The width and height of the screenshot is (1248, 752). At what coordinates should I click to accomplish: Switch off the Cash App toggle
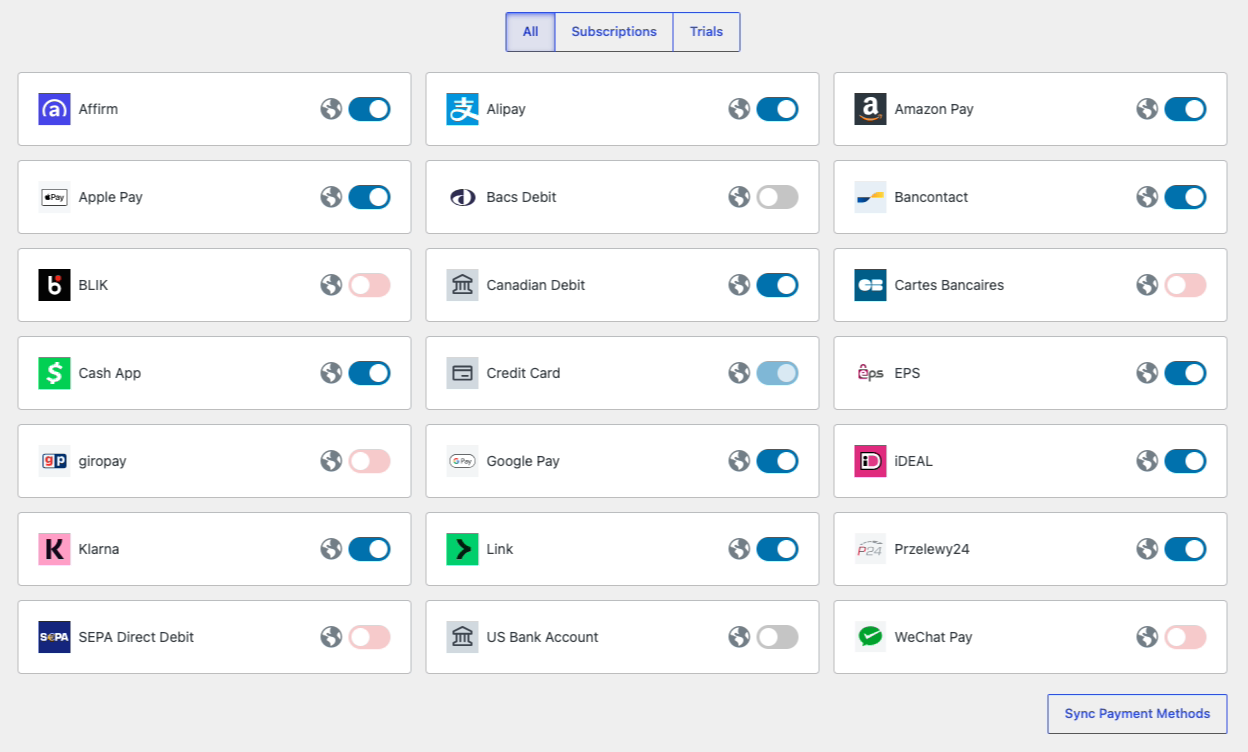click(369, 373)
